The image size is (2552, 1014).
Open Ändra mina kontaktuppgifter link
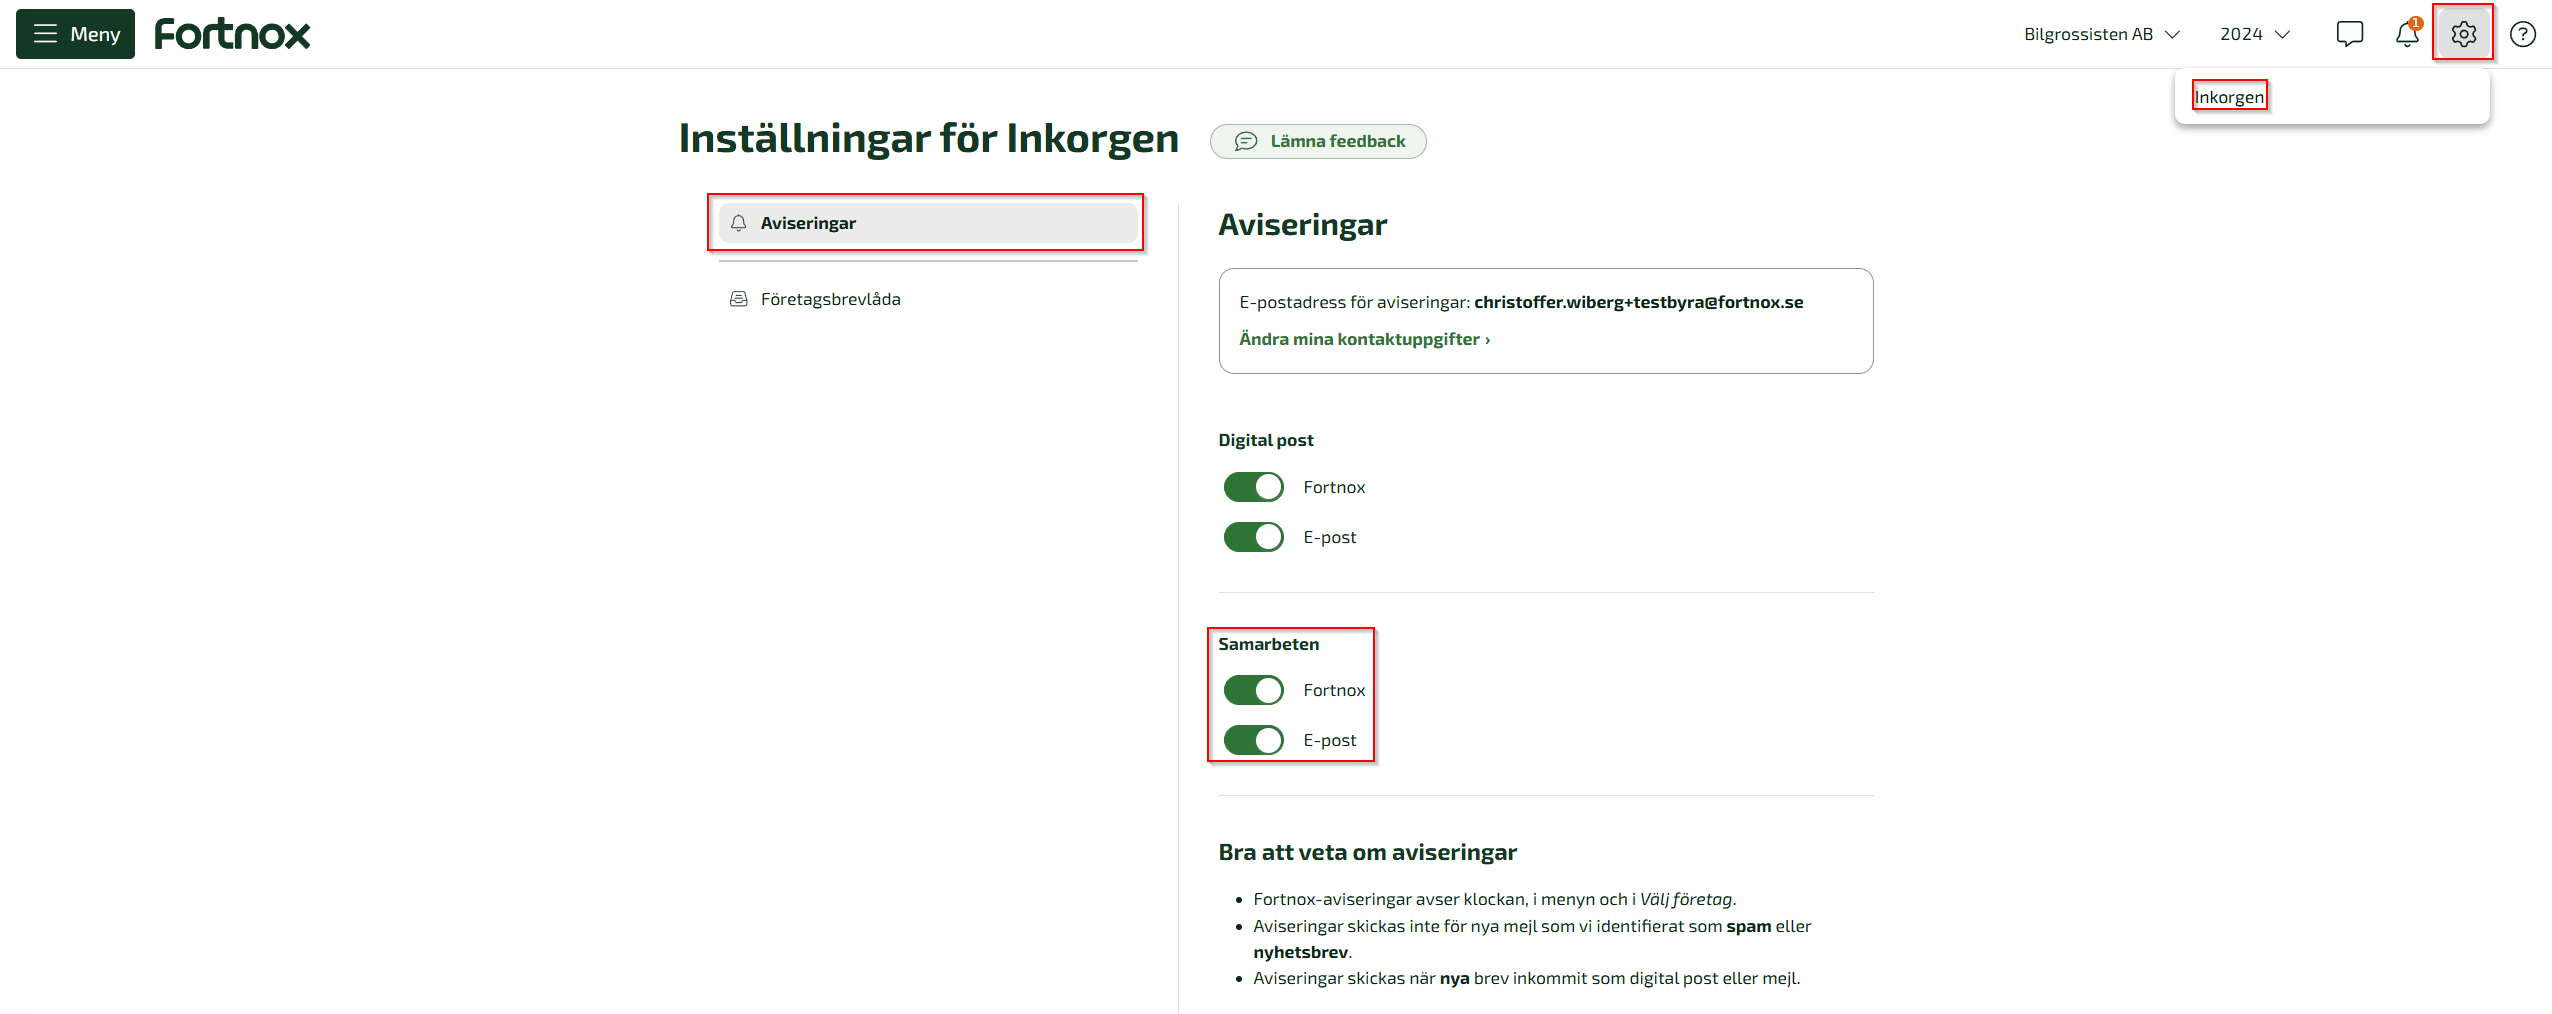1363,339
